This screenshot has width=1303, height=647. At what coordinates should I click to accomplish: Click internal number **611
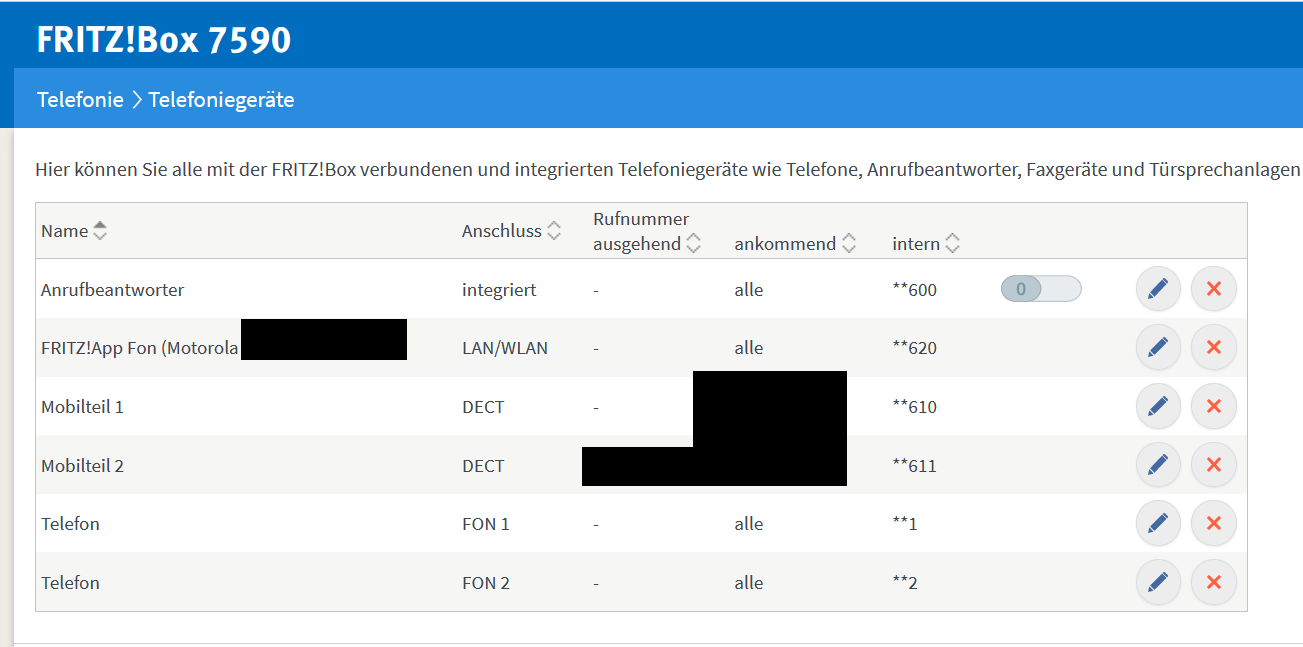coord(915,465)
